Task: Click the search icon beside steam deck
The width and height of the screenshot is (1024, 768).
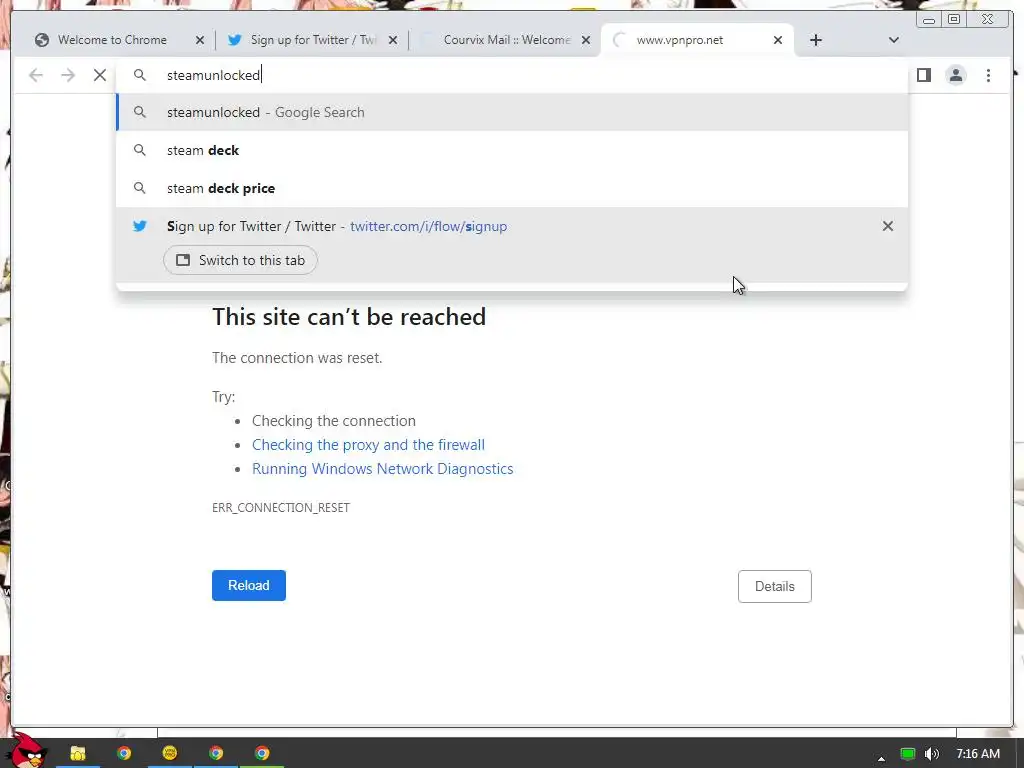Action: tap(140, 150)
